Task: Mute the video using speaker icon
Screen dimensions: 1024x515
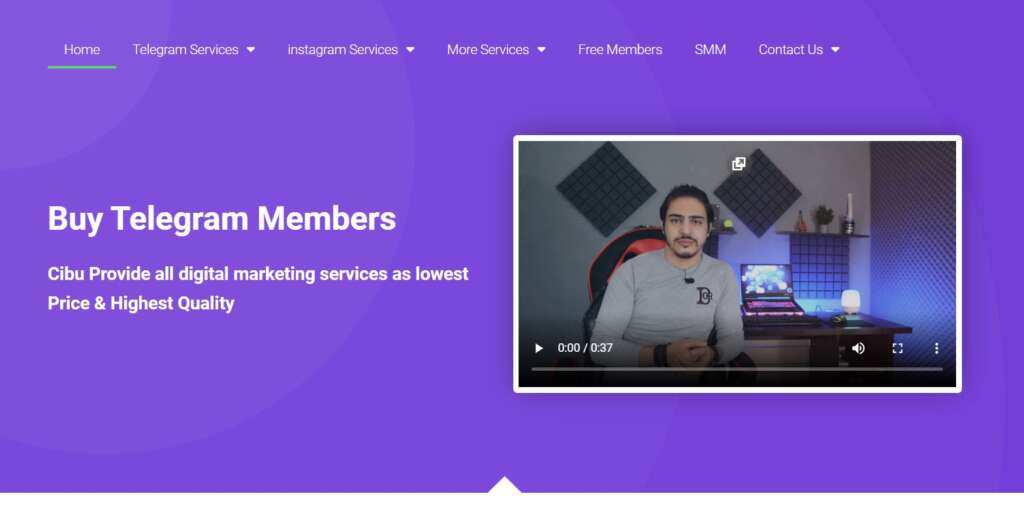Action: [858, 348]
